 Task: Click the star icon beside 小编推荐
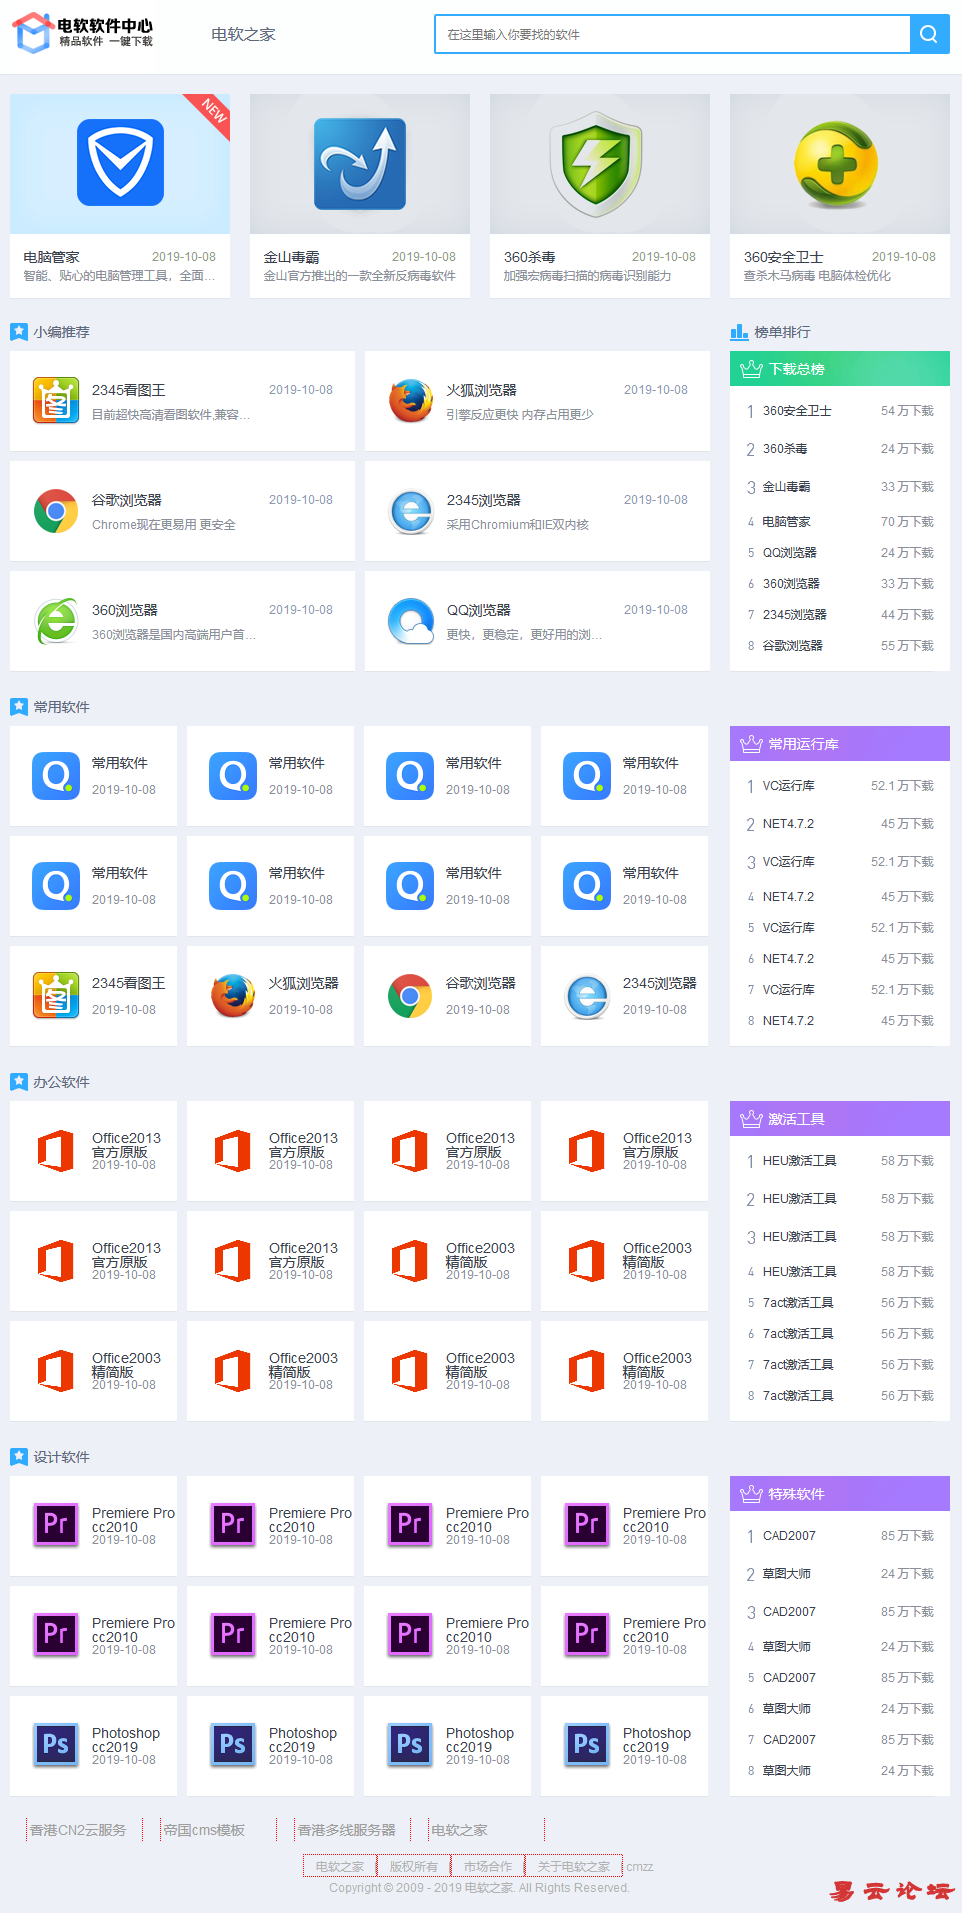tap(19, 331)
